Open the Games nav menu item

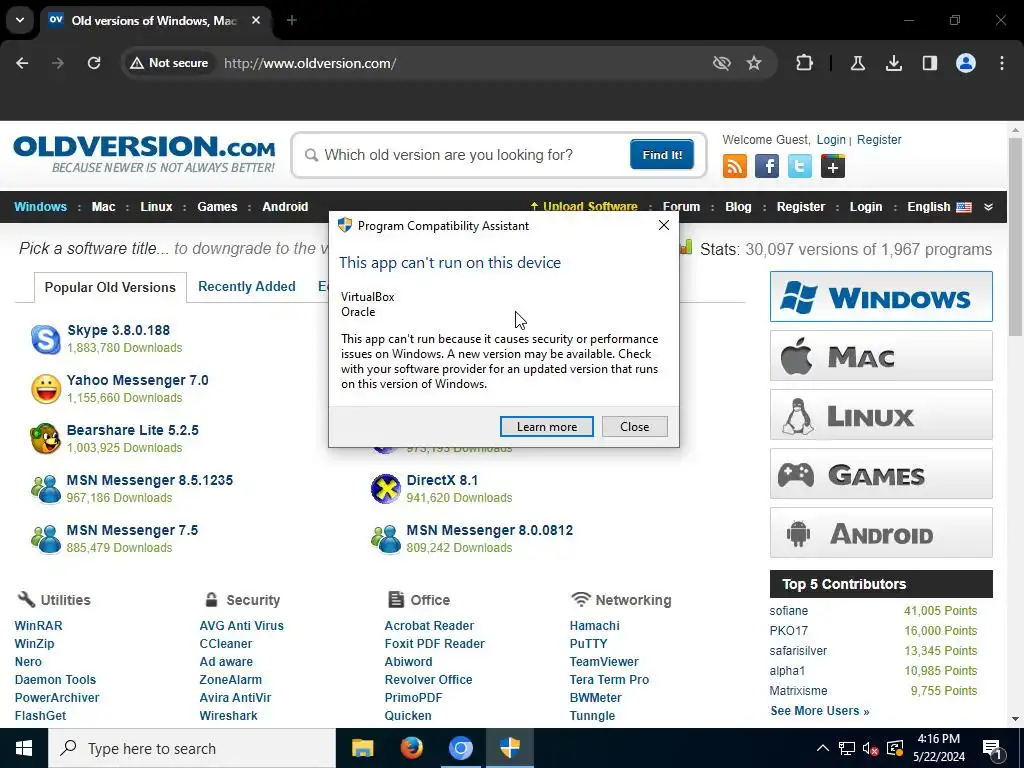217,207
